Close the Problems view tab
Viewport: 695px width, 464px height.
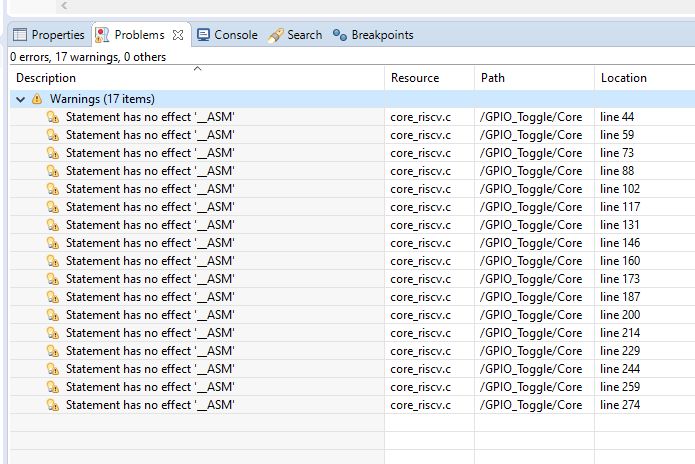point(178,35)
